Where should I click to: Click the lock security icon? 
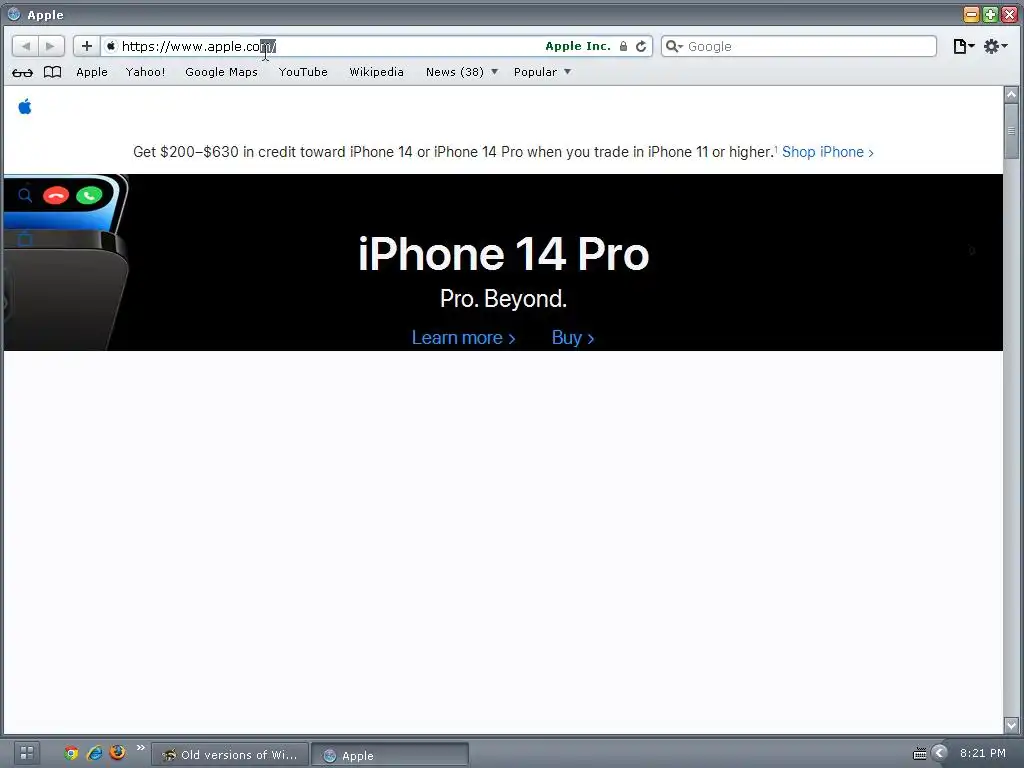click(x=623, y=46)
